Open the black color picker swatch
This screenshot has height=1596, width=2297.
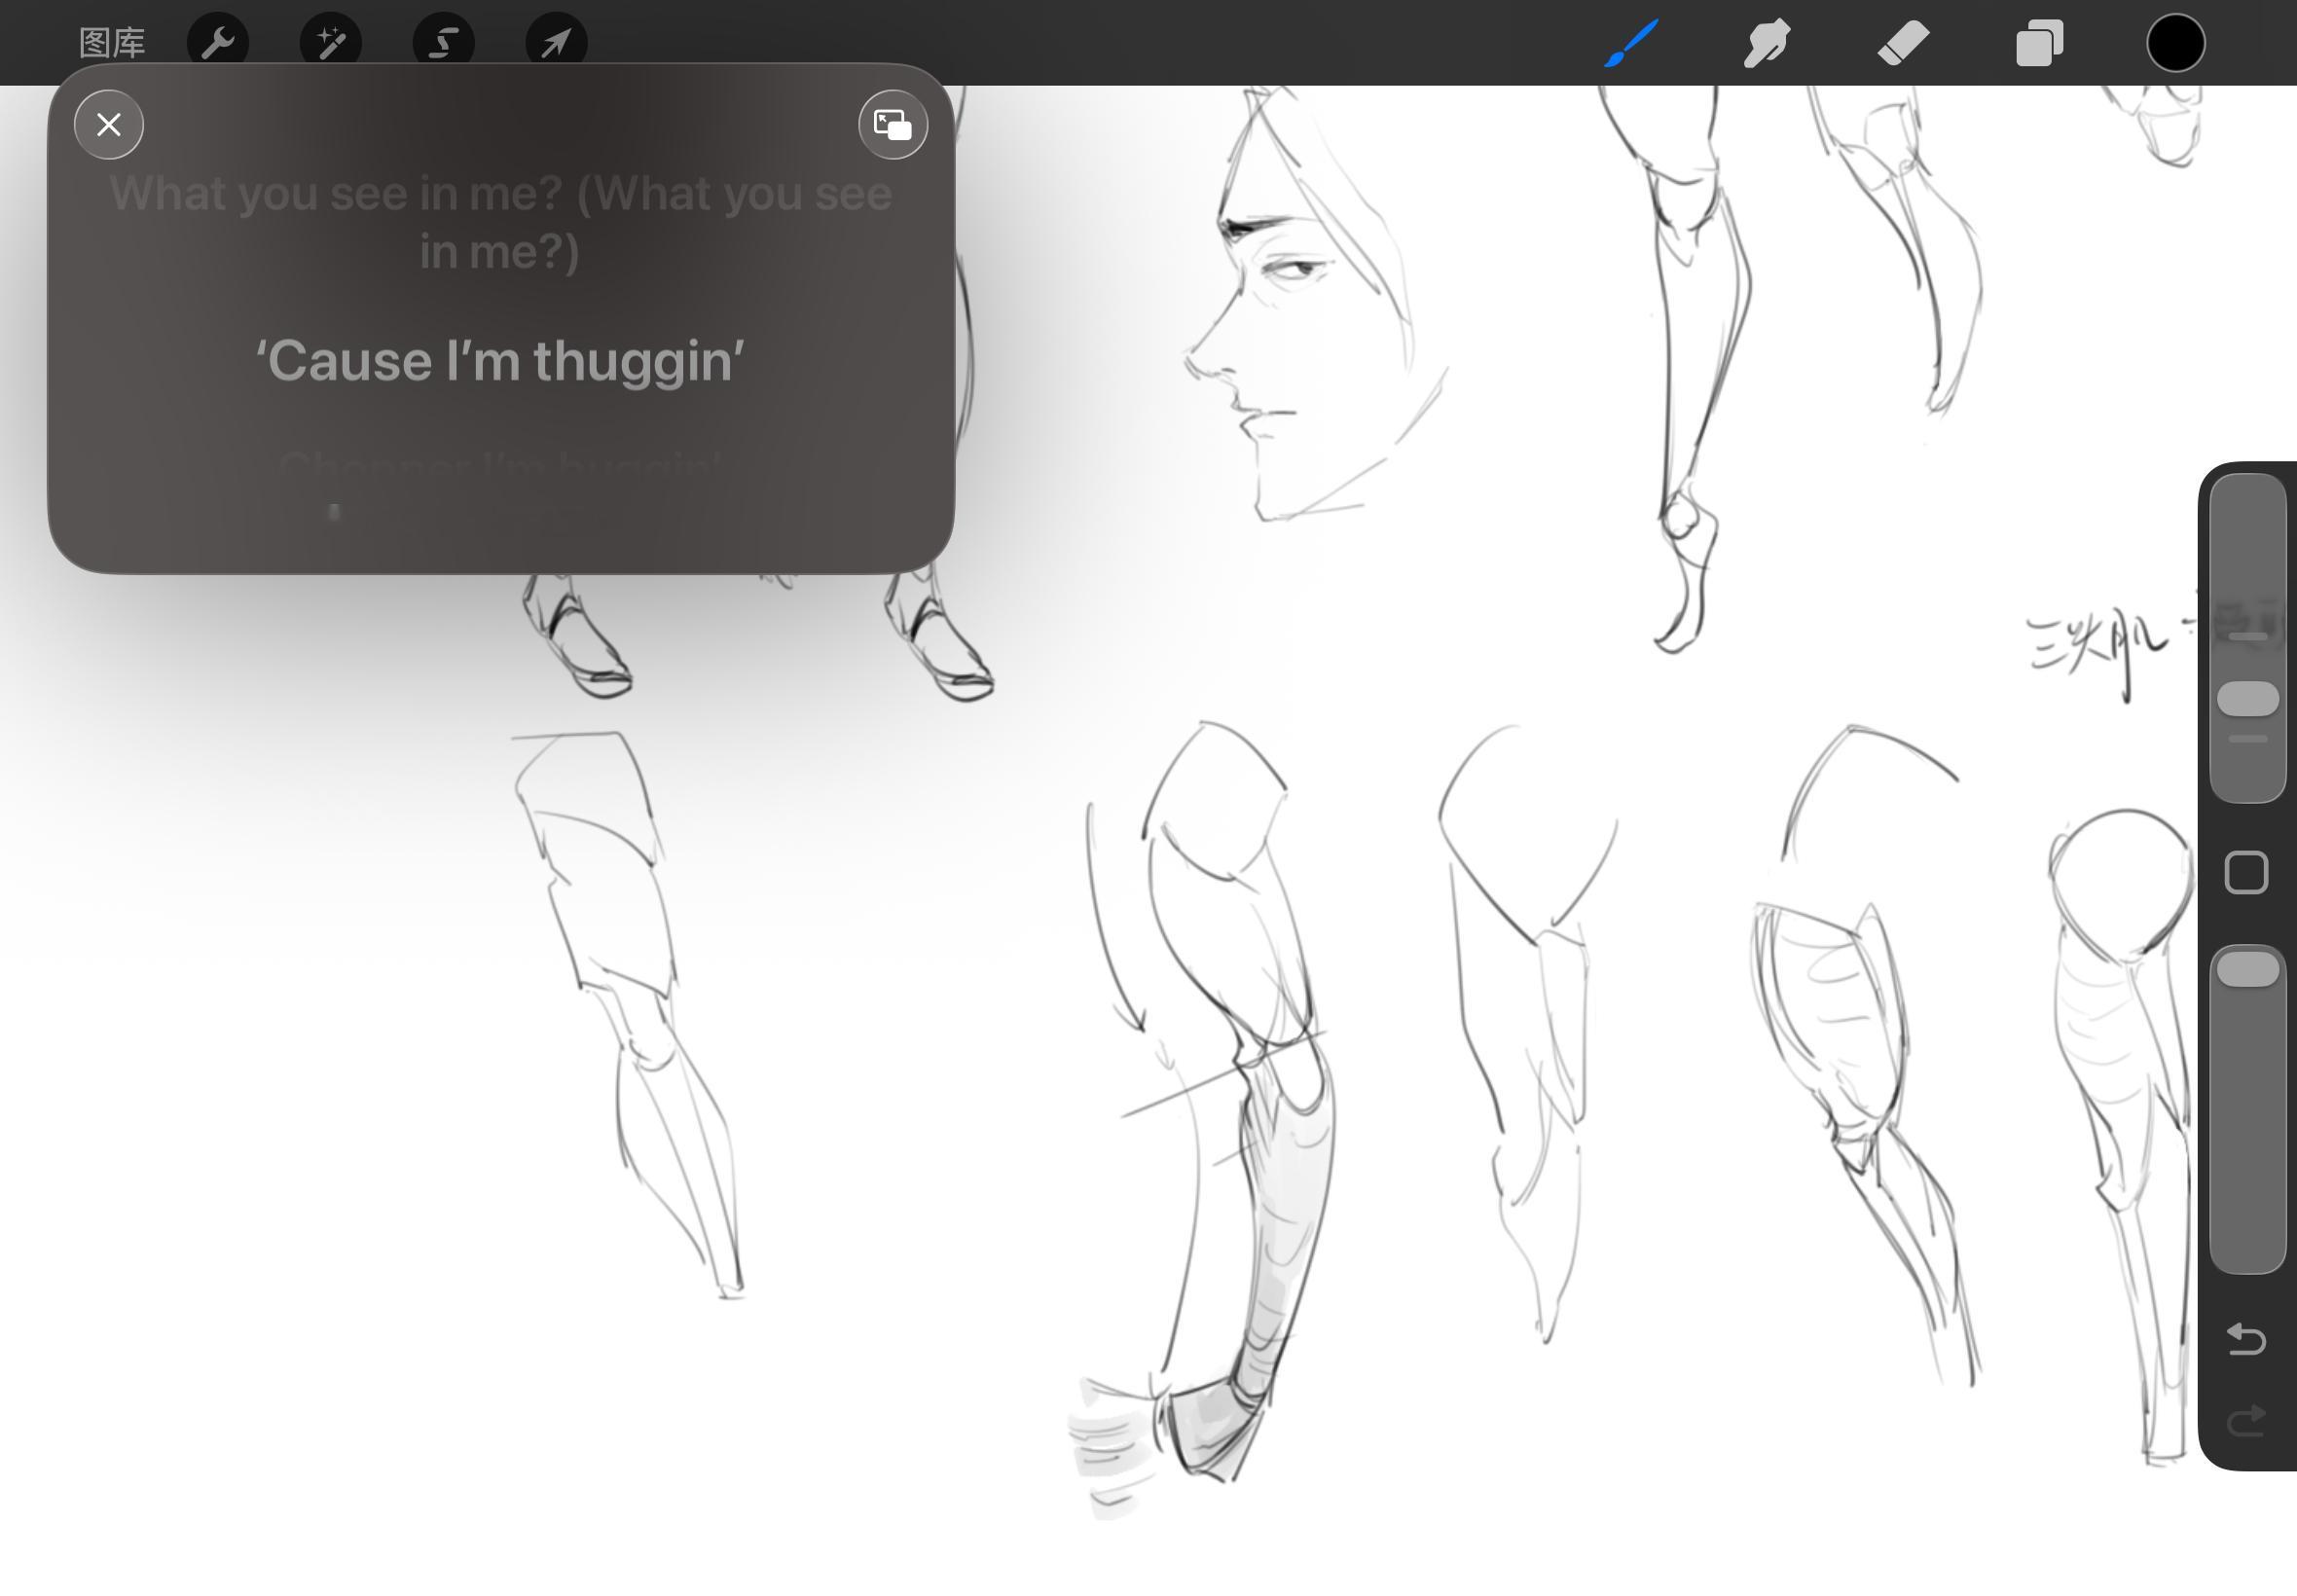(2175, 43)
